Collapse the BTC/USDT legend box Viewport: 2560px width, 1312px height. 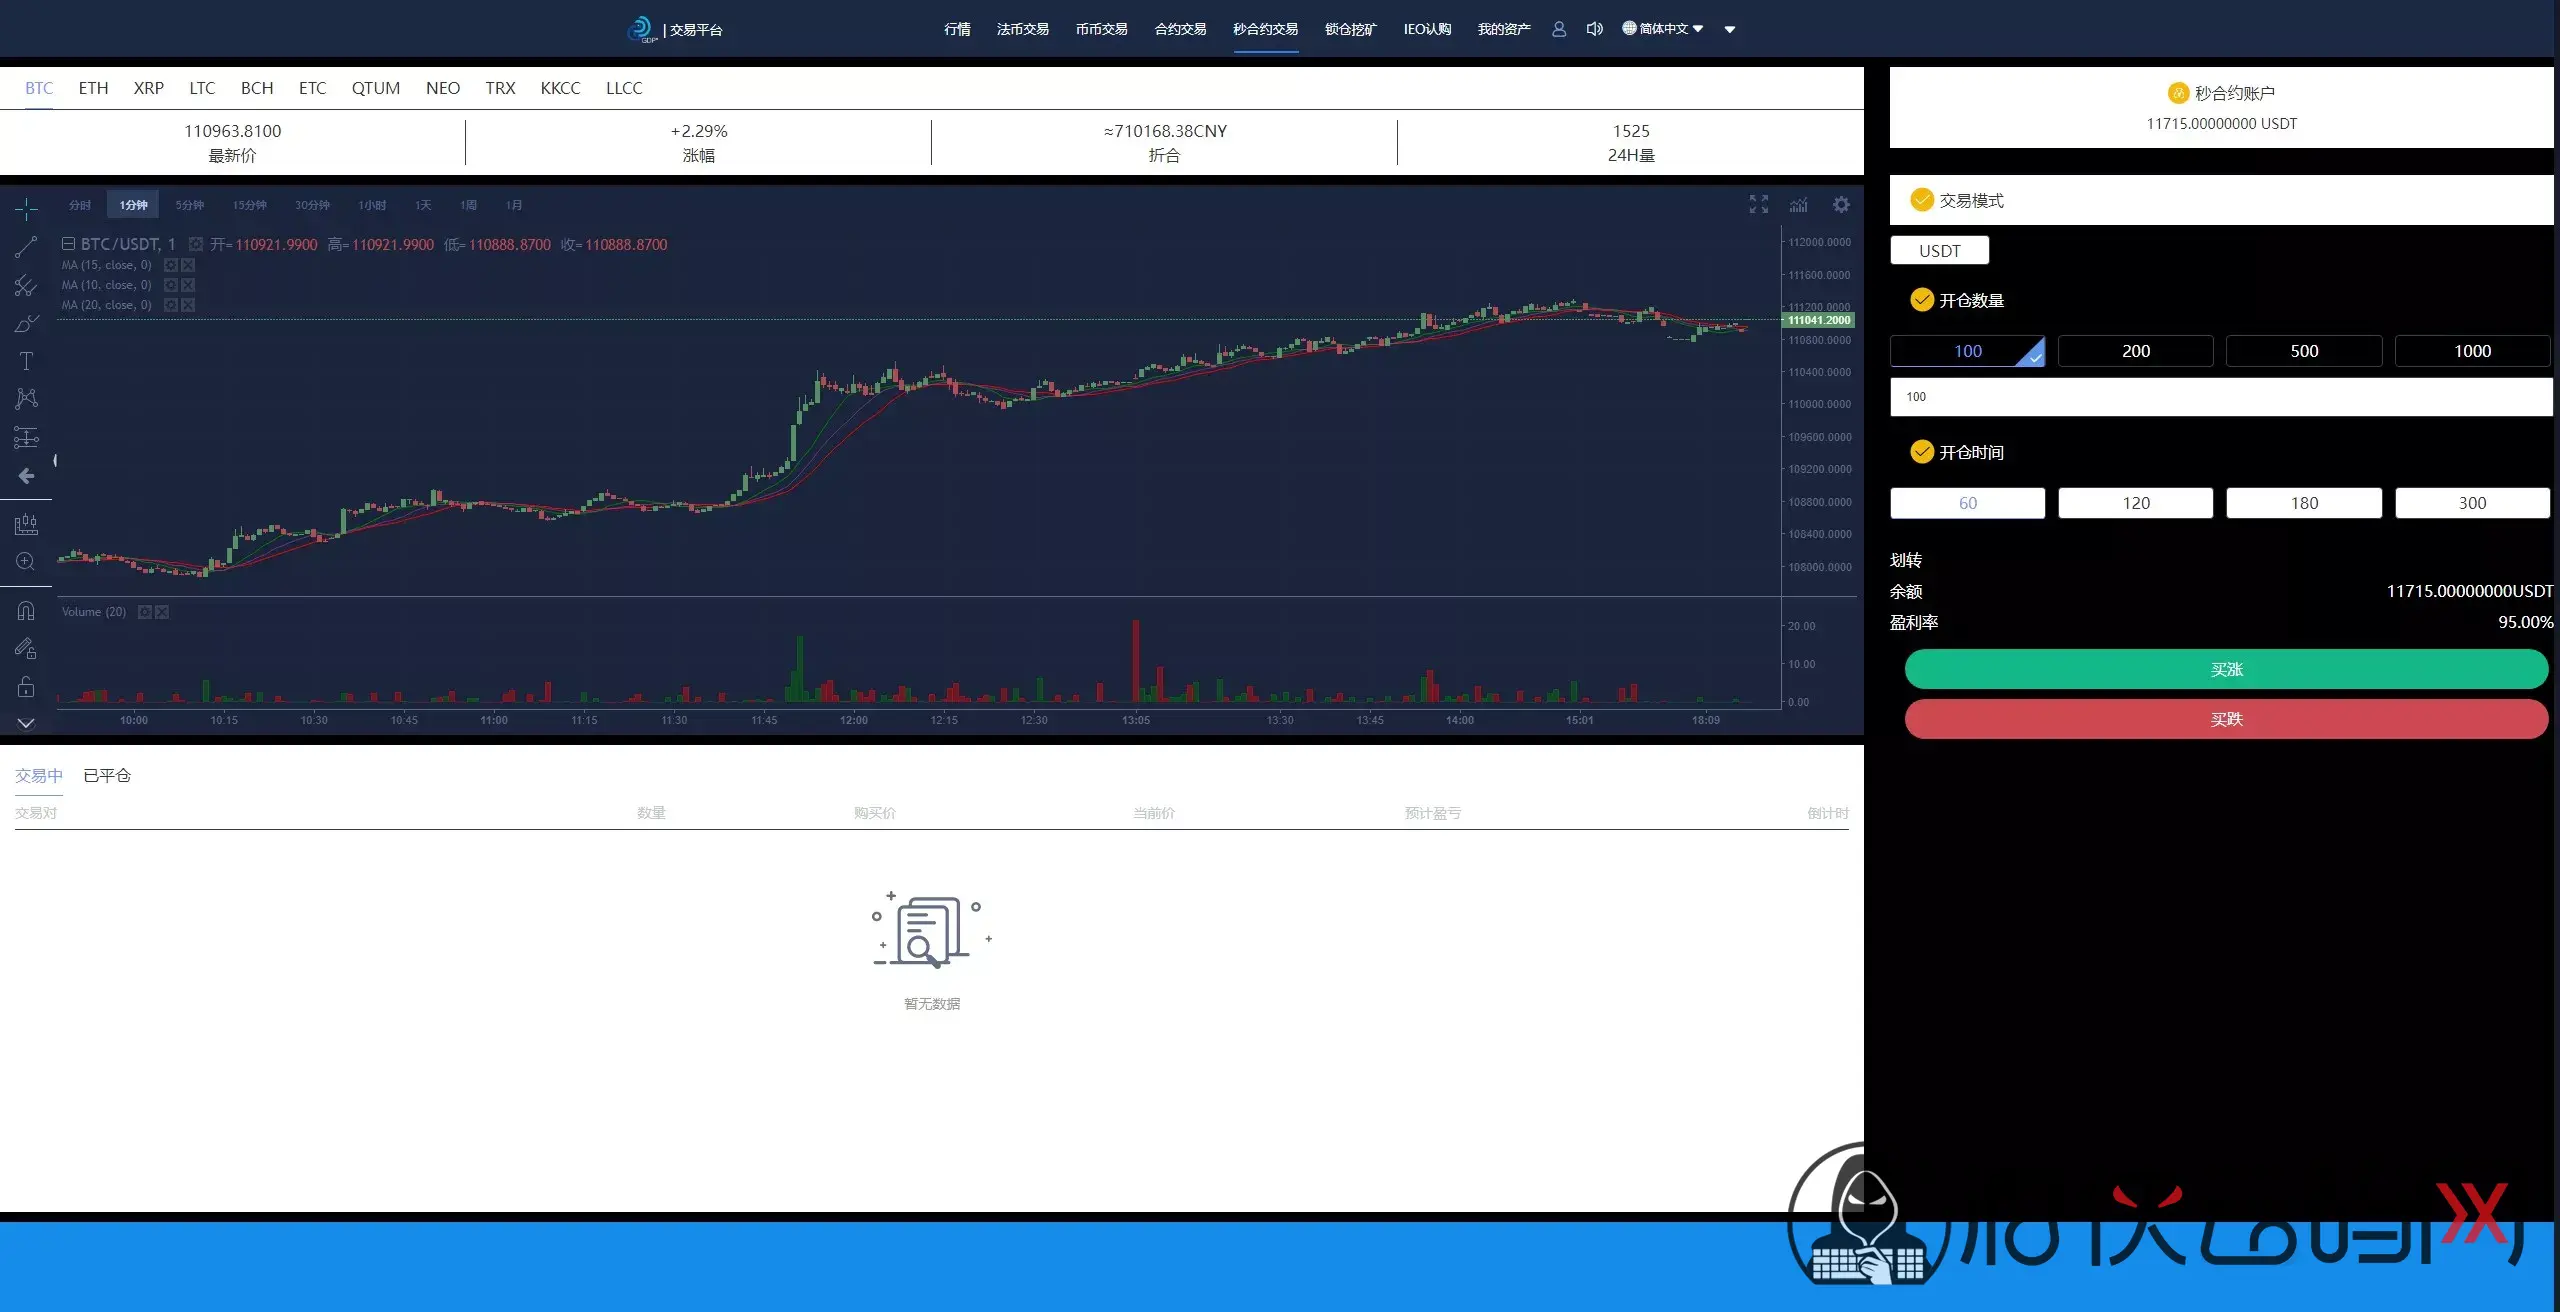click(x=68, y=244)
